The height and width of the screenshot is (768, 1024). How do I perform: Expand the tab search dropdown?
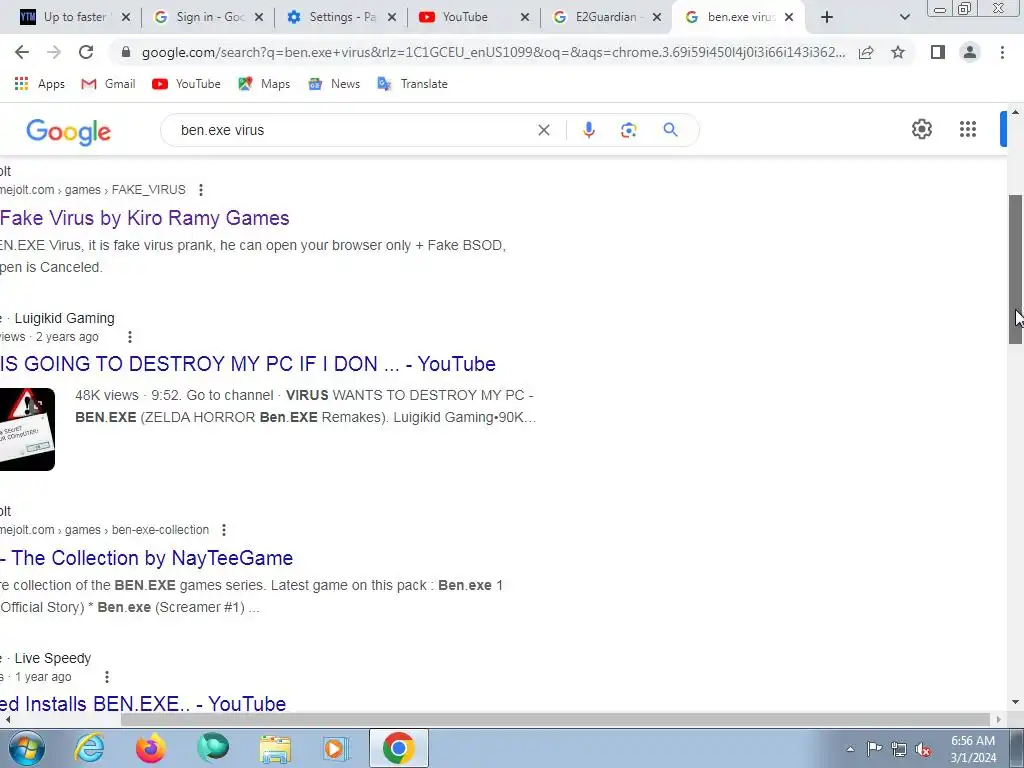tap(904, 18)
